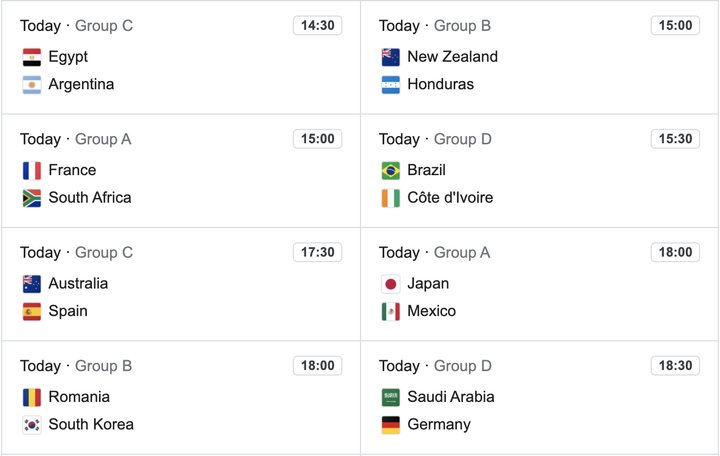The height and width of the screenshot is (456, 720).
Task: Open the Australia vs Spain match card
Action: point(180,284)
